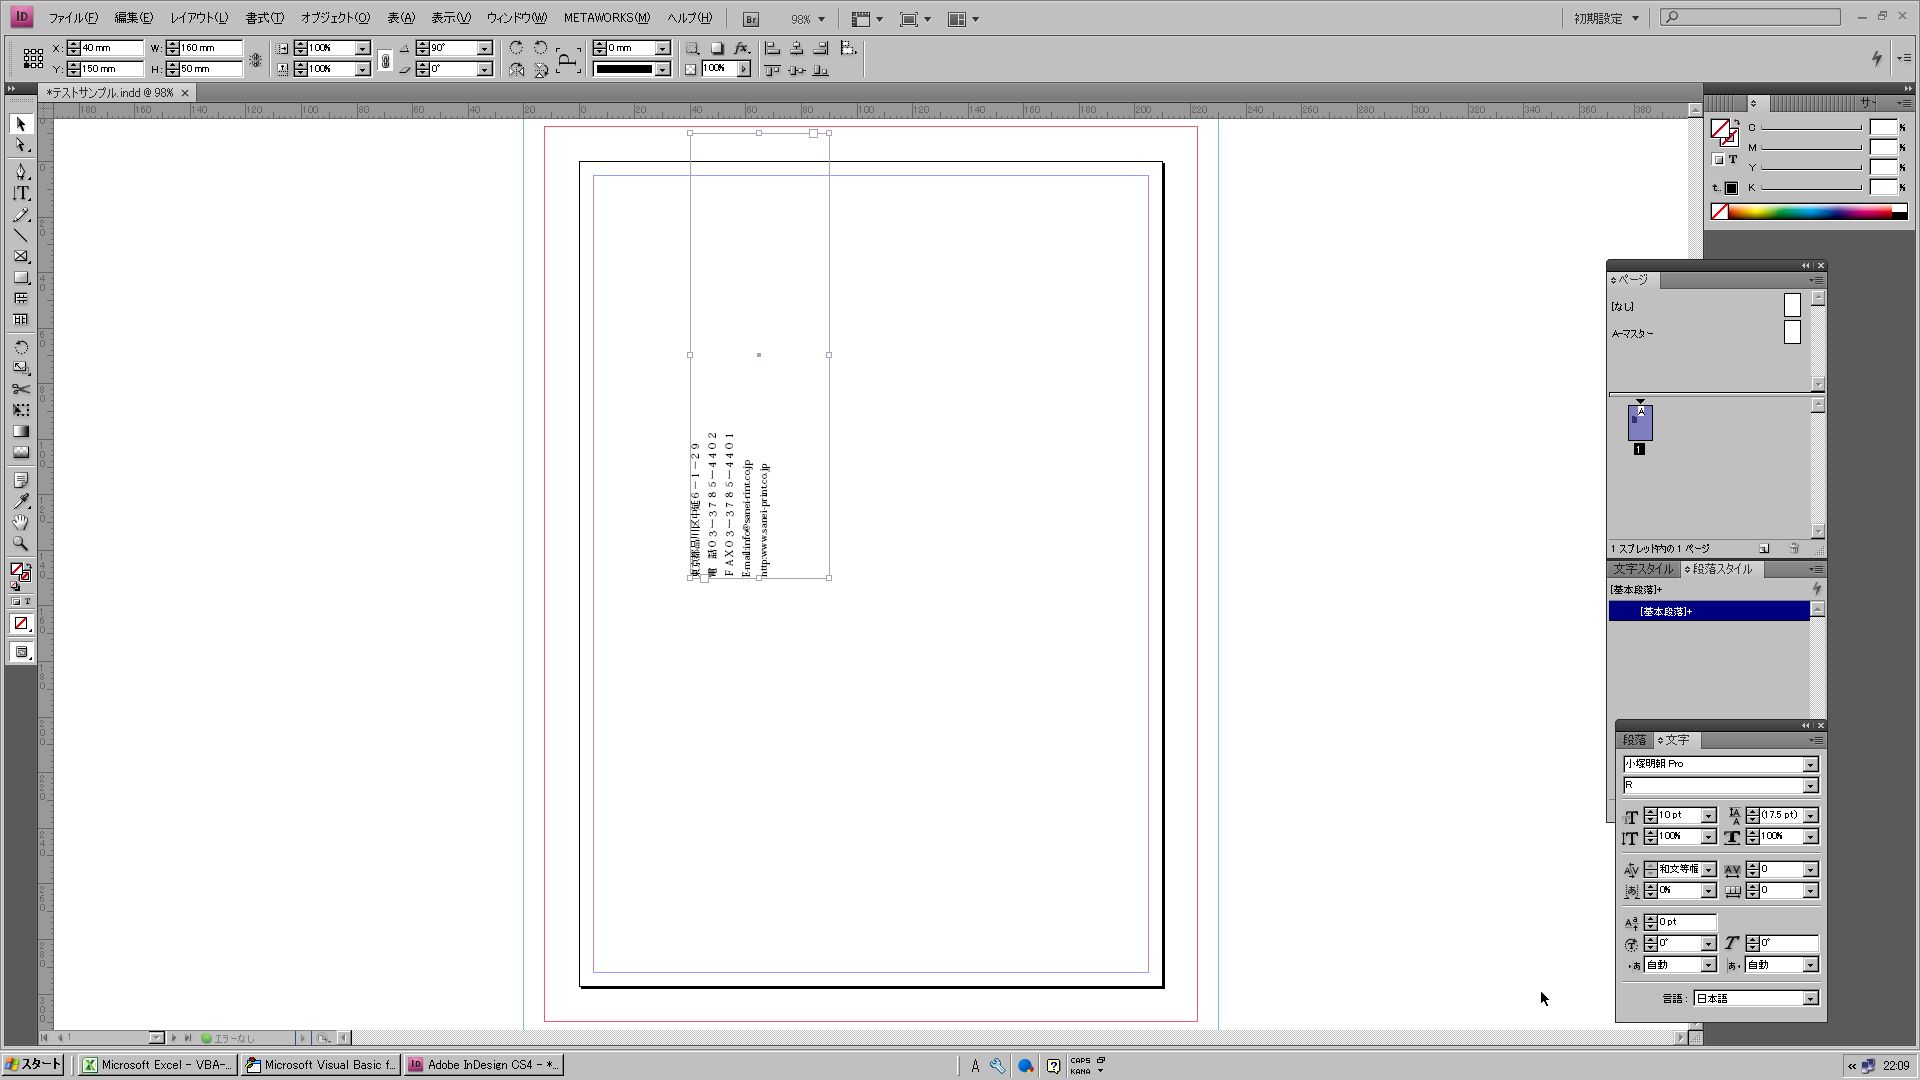The width and height of the screenshot is (1920, 1080).
Task: Select the Scissors tool
Action: click(21, 389)
